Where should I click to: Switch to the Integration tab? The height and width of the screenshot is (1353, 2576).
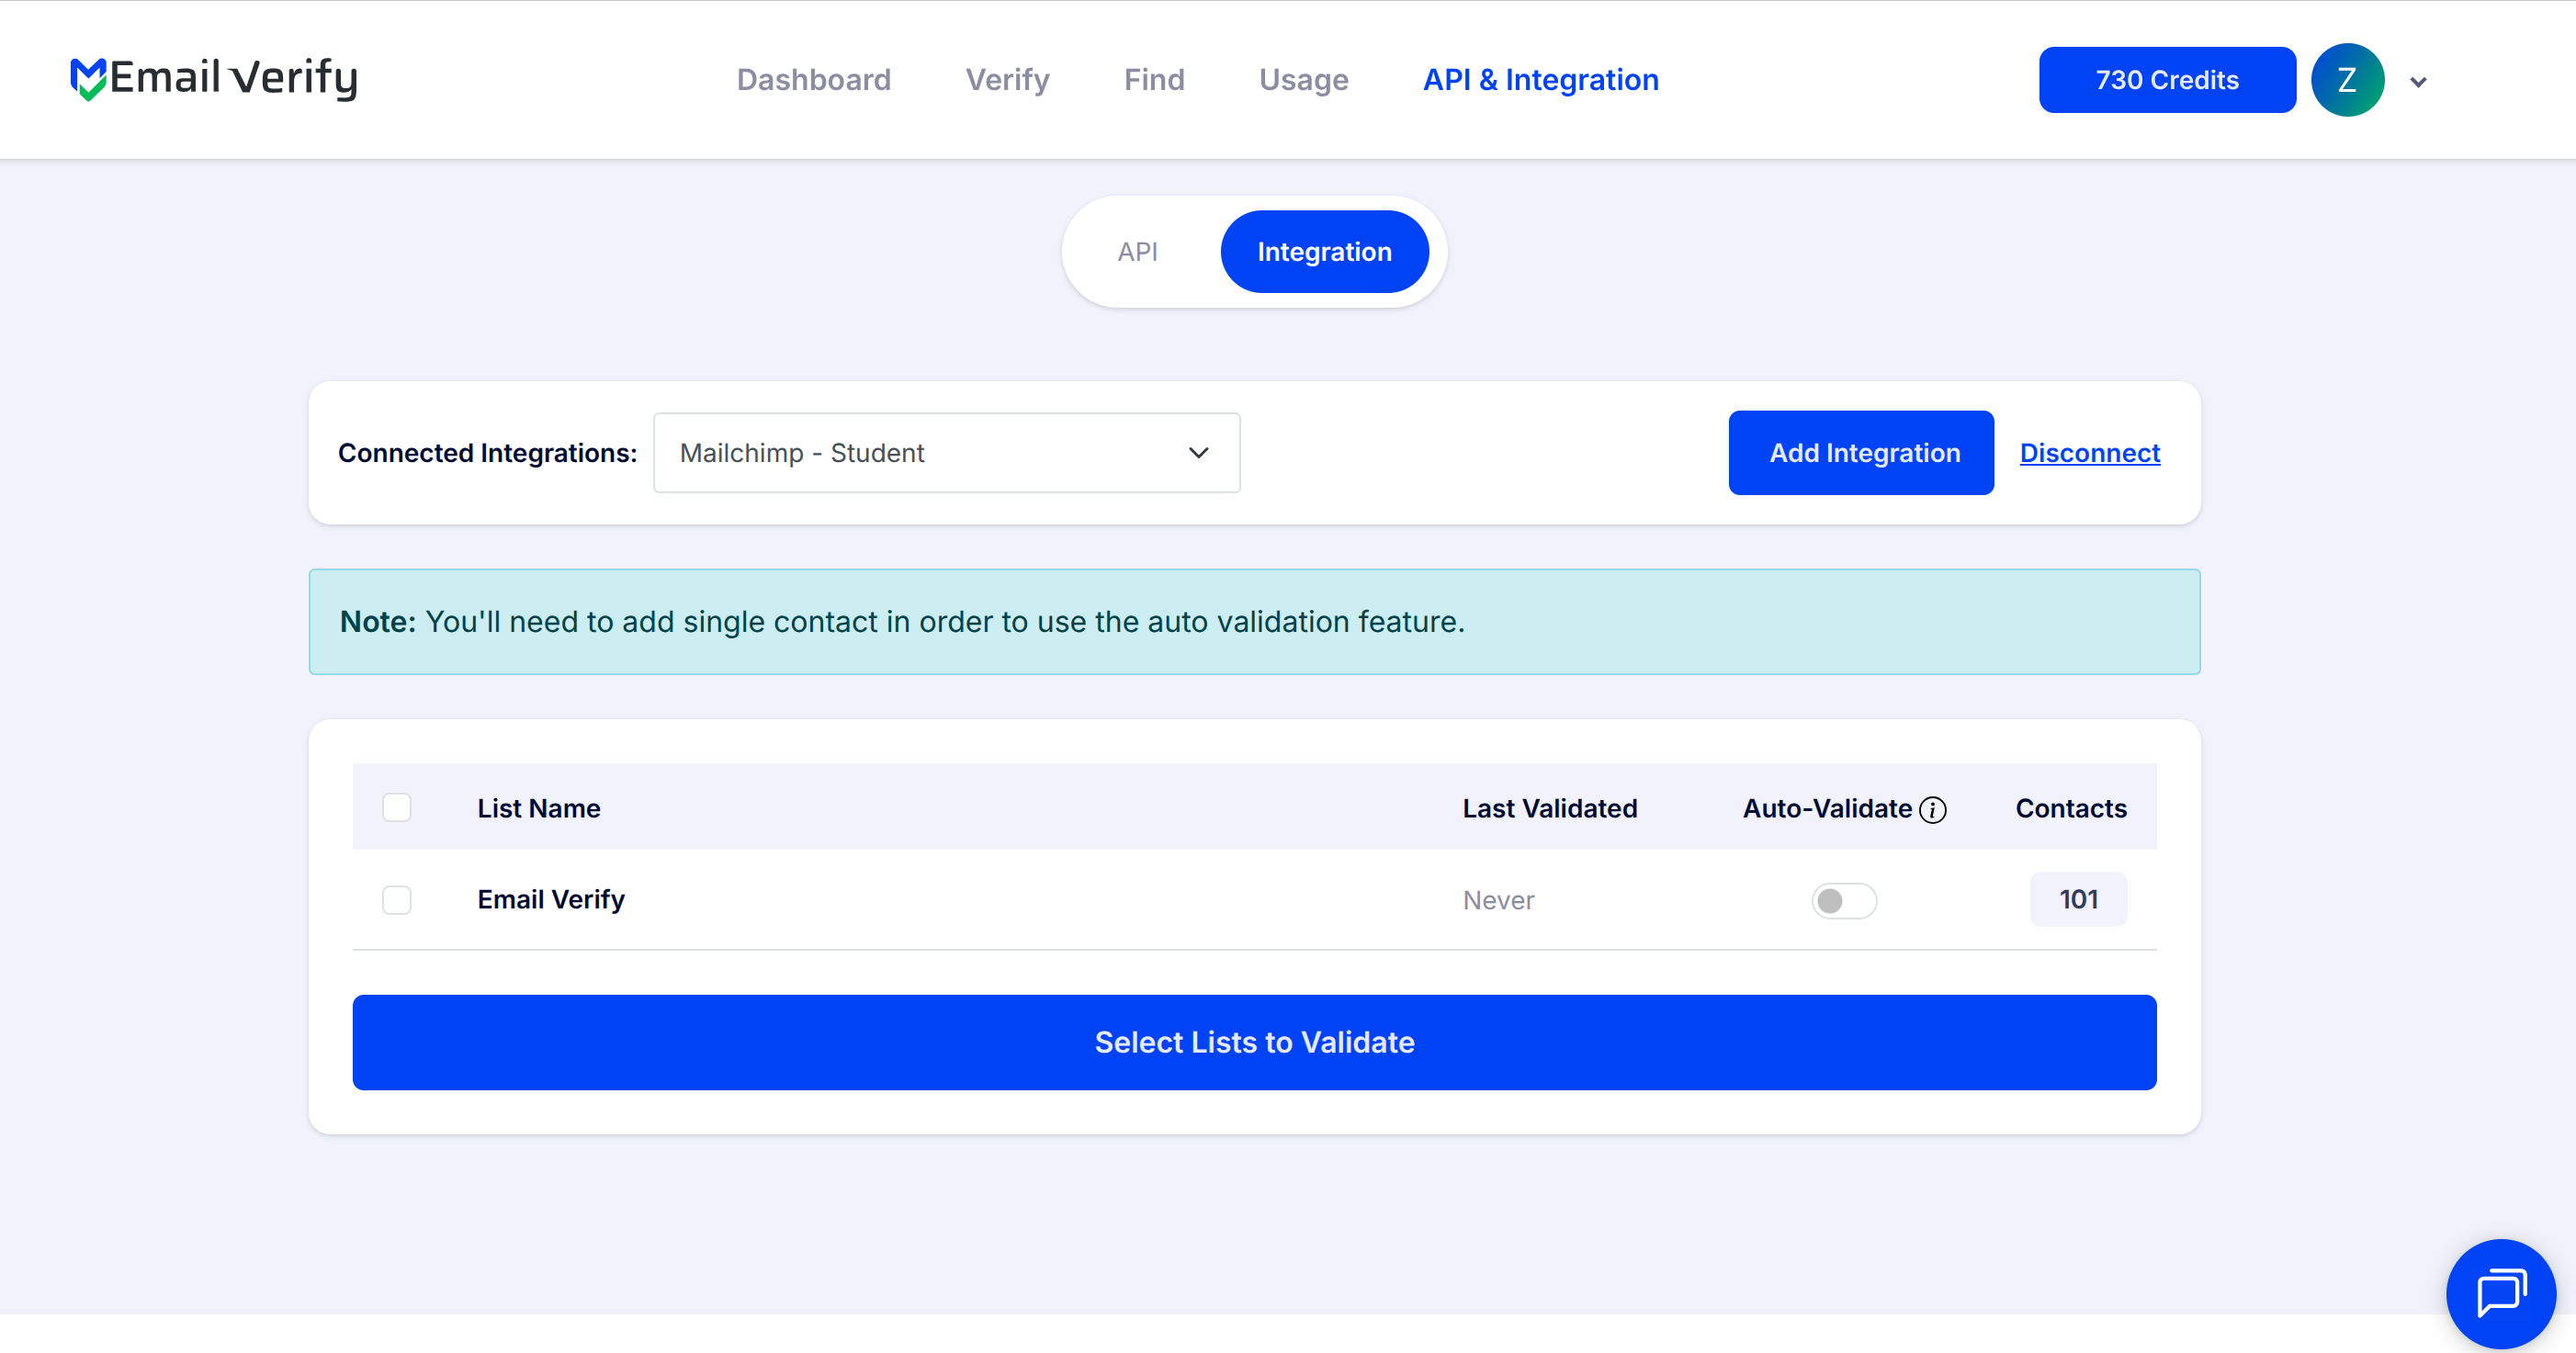[1324, 252]
